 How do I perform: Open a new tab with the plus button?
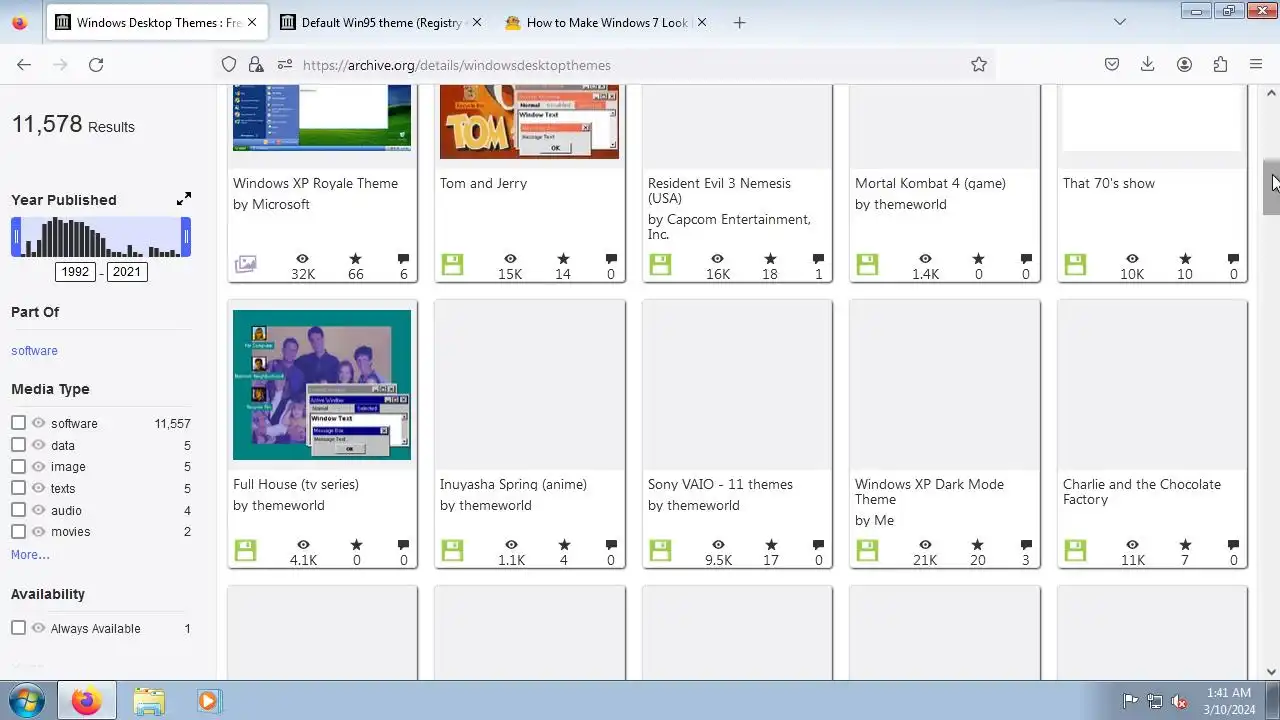(739, 22)
